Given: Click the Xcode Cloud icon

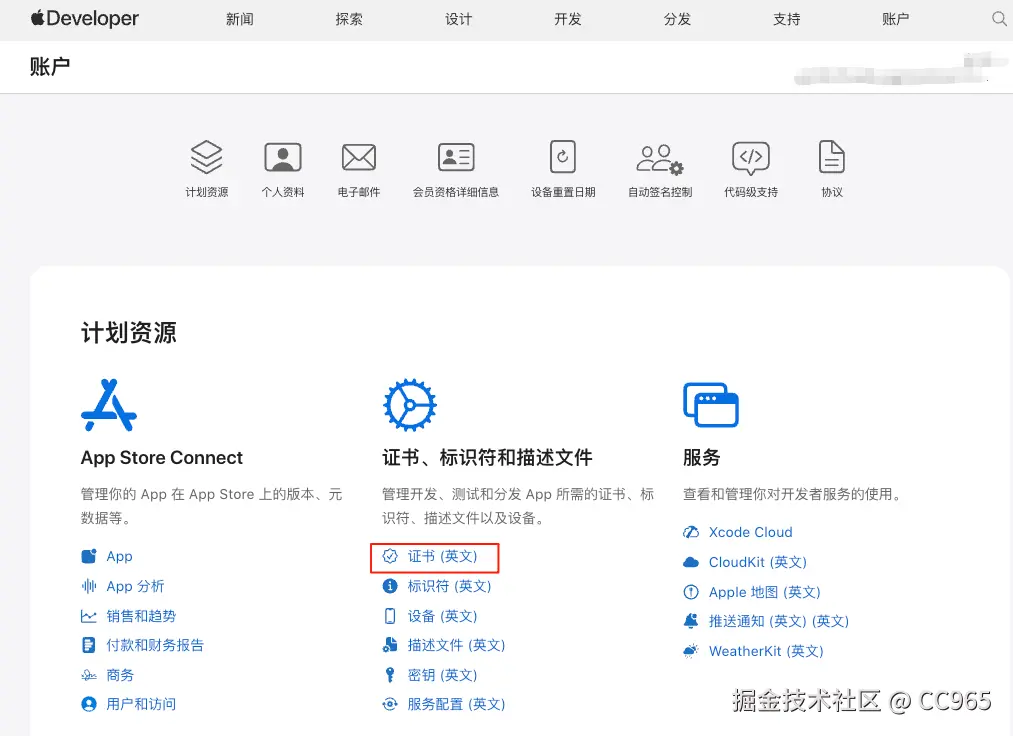Looking at the screenshot, I should [691, 532].
